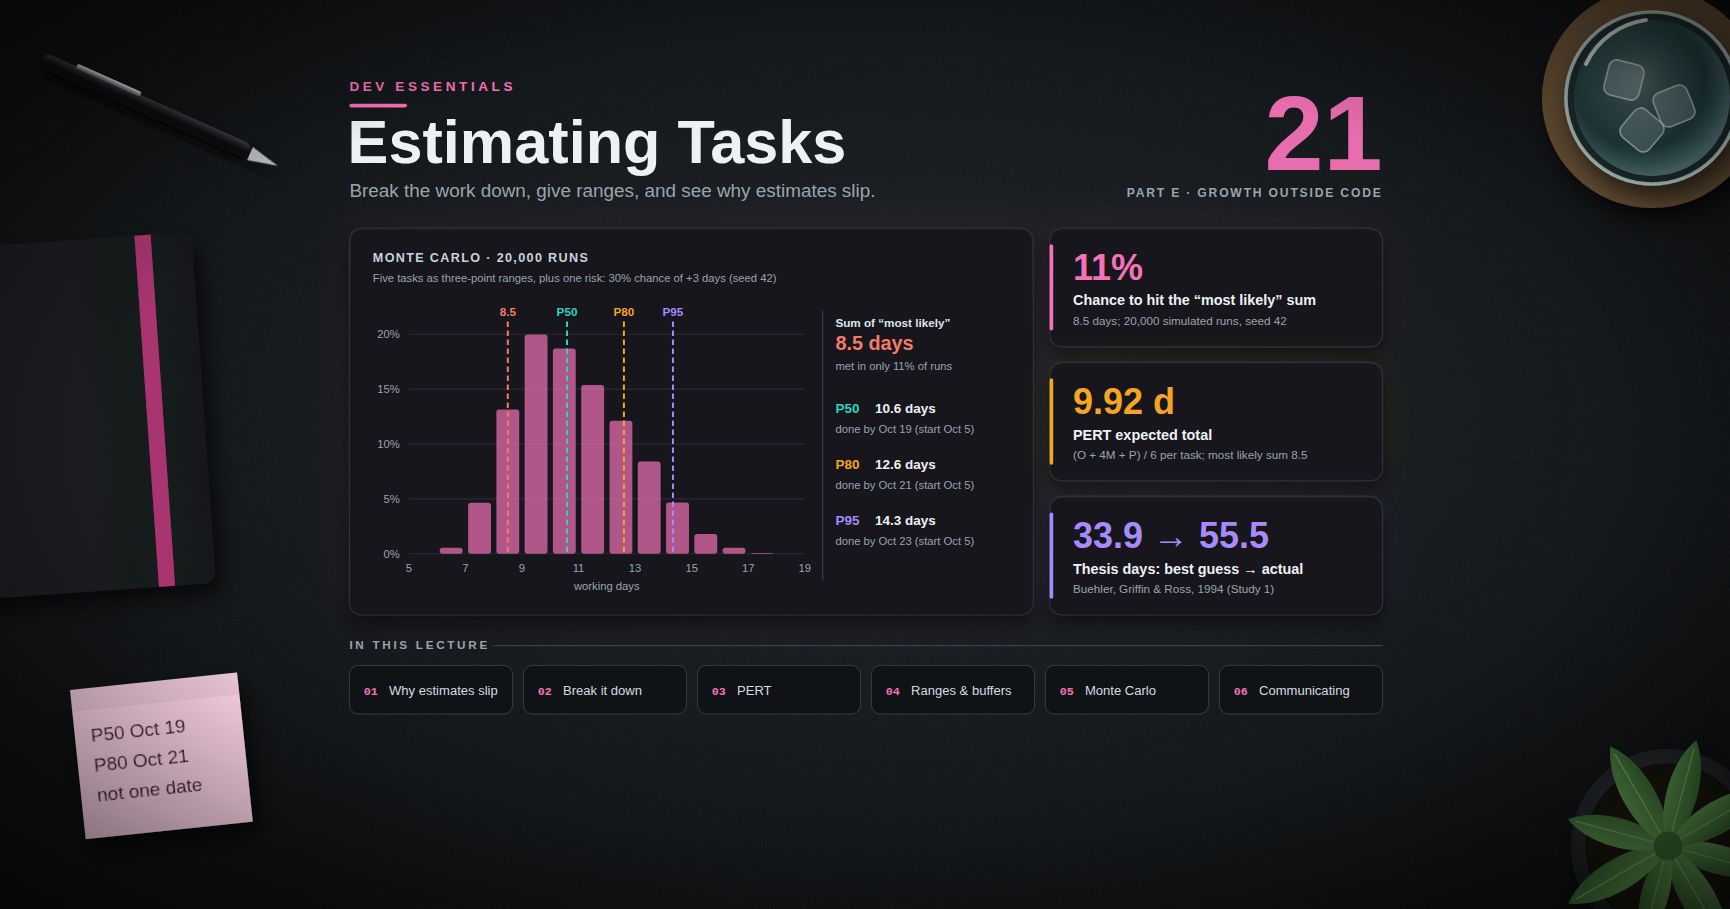Click the "11%" stat card figure
The width and height of the screenshot is (1730, 909).
tap(1108, 267)
